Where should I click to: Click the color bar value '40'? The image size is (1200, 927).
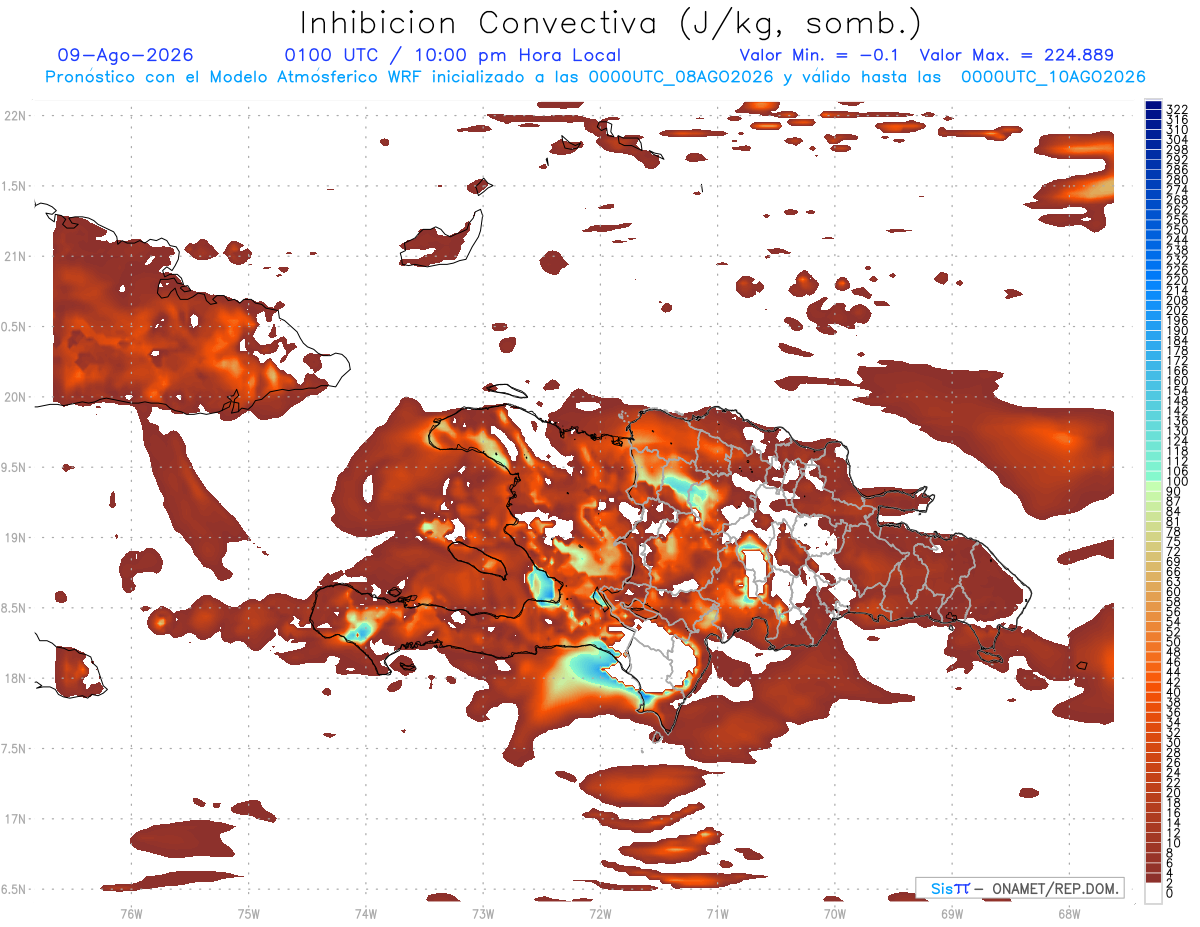coord(1174,692)
